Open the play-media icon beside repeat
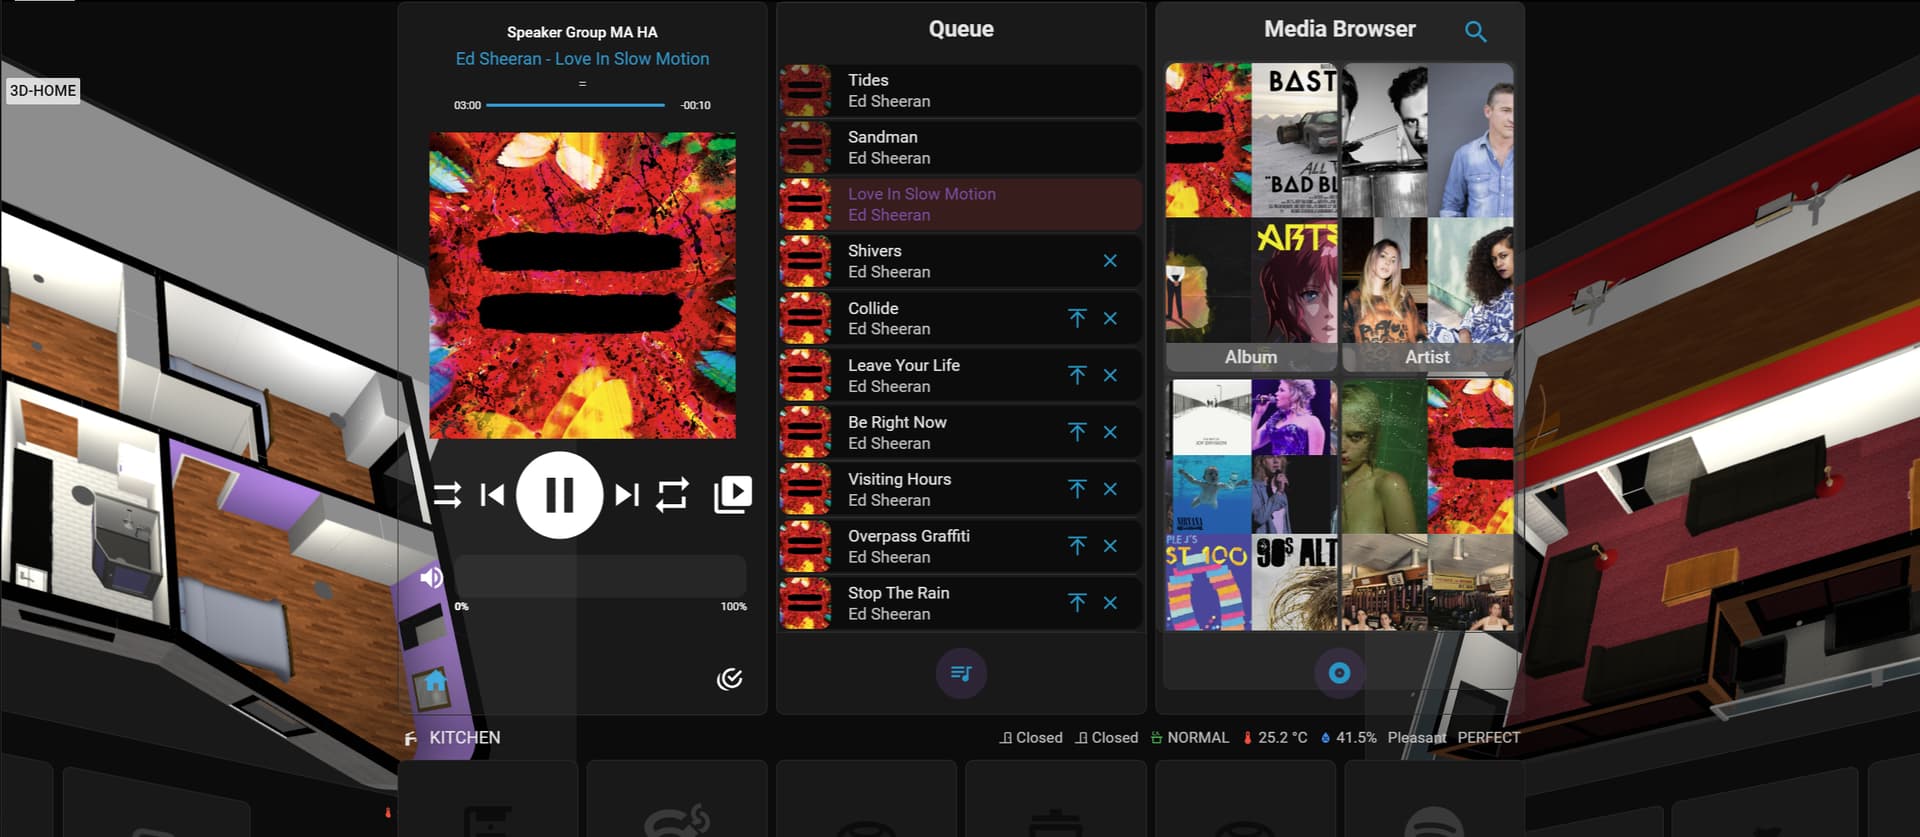Screen dimensions: 1920x837 coord(733,494)
